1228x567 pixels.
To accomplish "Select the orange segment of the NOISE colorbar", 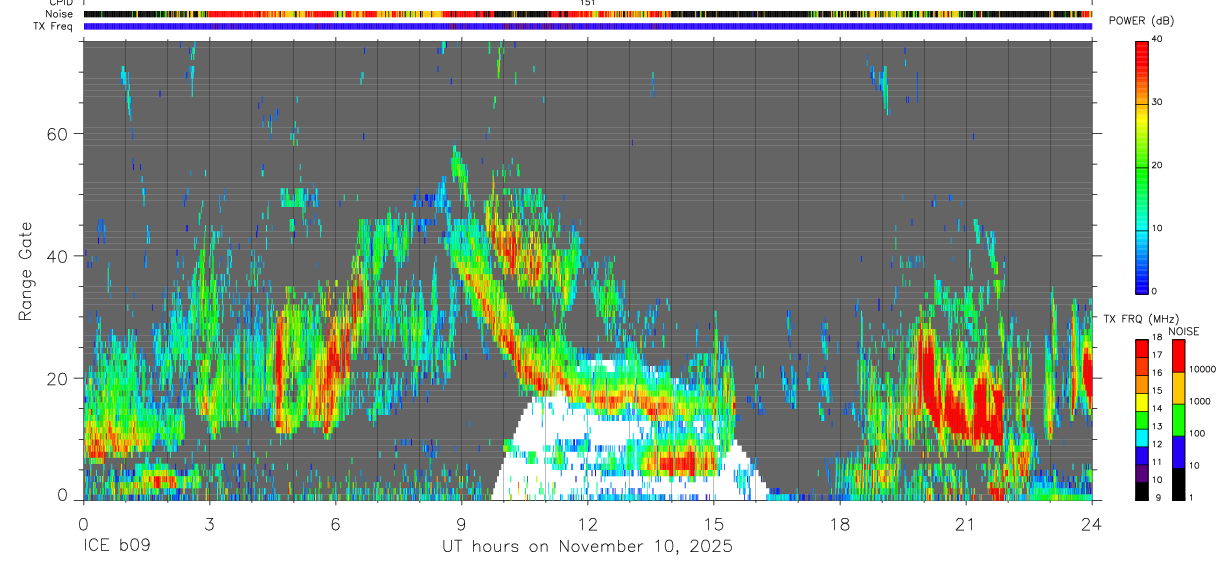I will click(x=1177, y=387).
